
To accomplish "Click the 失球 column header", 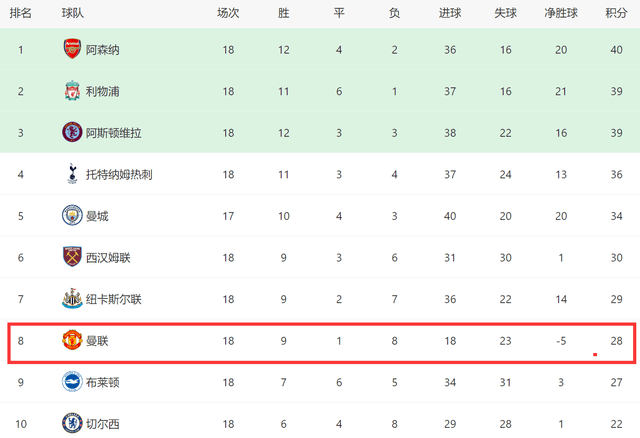I will click(x=505, y=13).
